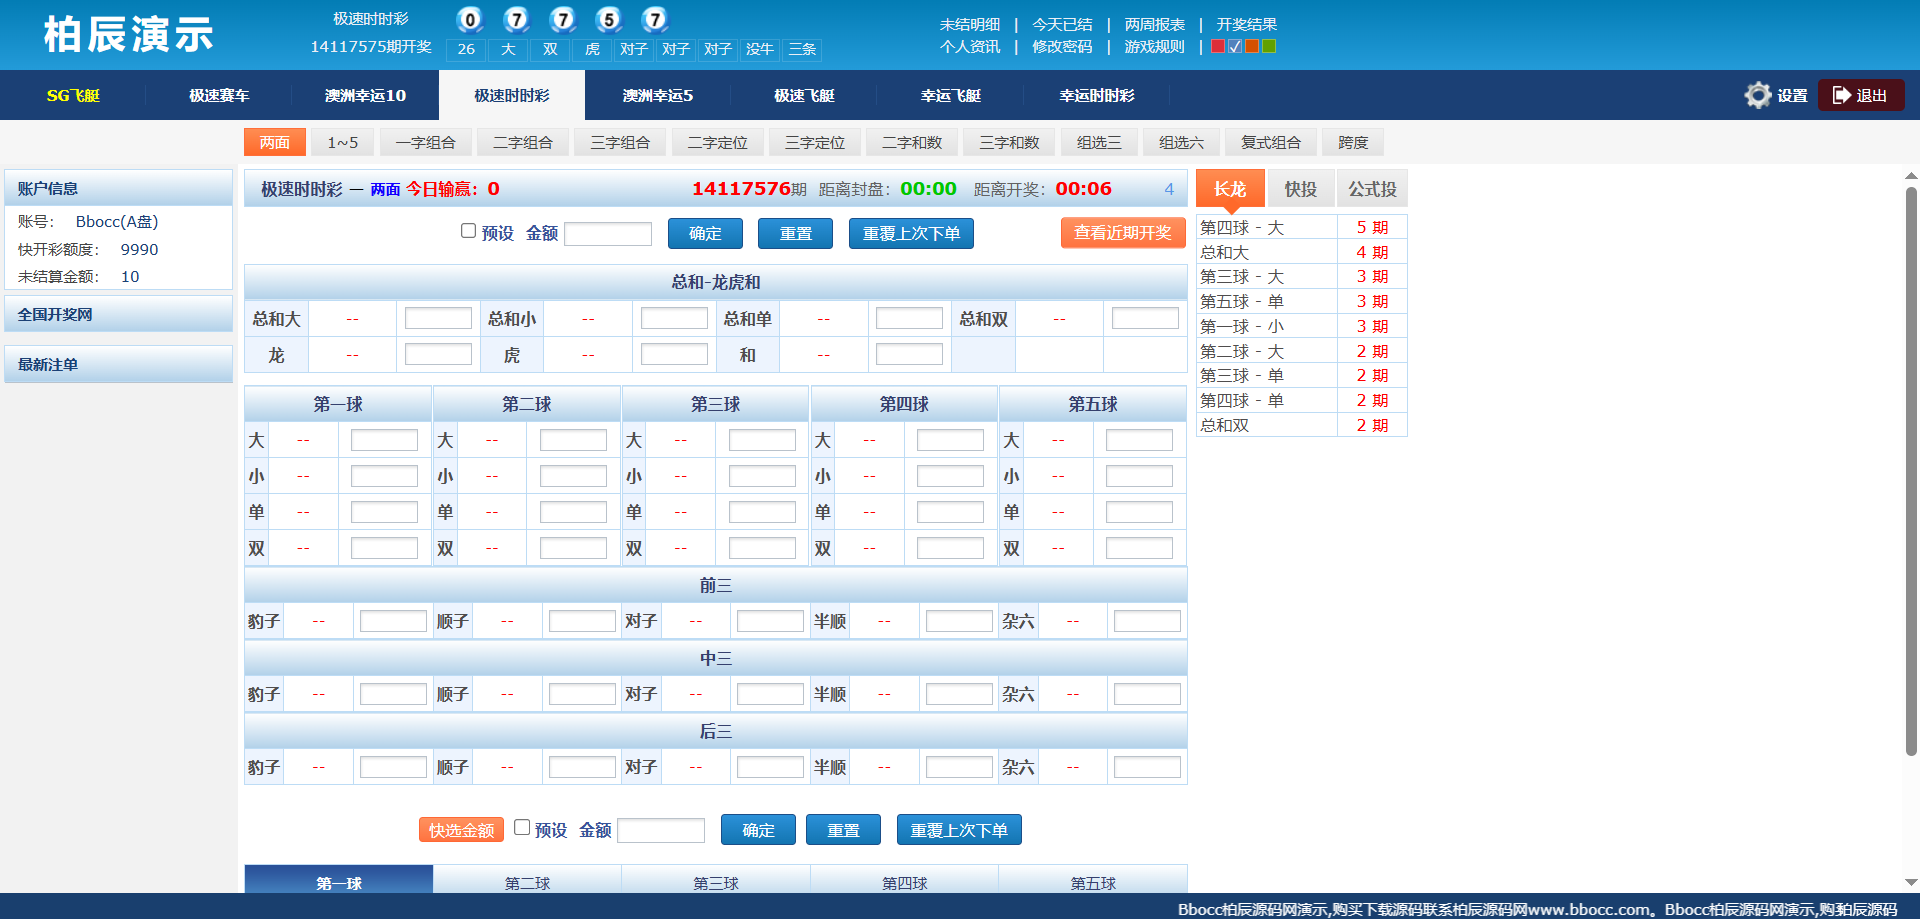Focus the top 金额 amount input field
Screen dimensions: 1920x919
click(x=608, y=234)
